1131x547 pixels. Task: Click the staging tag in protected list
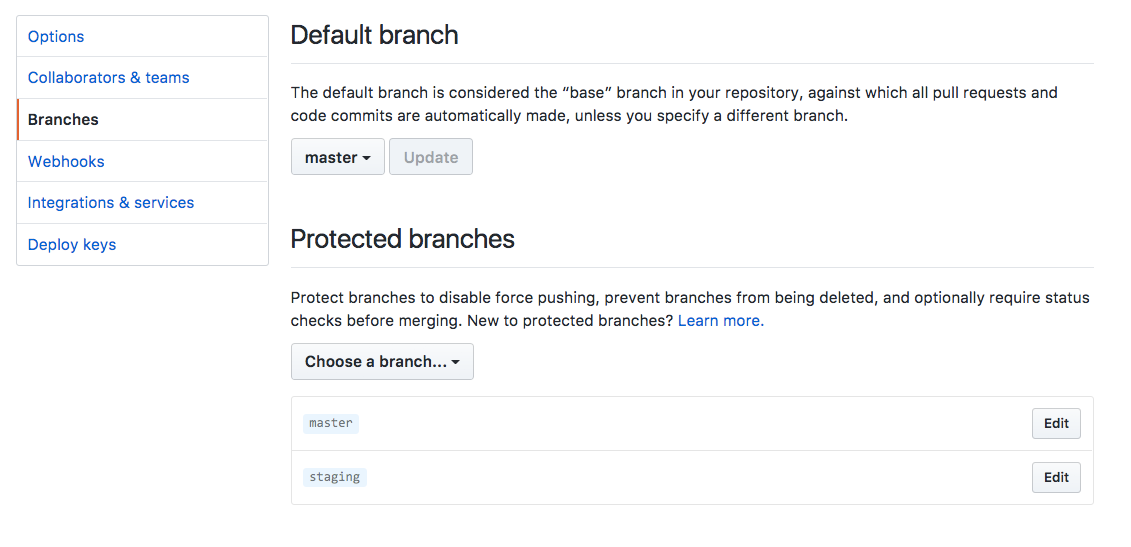coord(335,477)
